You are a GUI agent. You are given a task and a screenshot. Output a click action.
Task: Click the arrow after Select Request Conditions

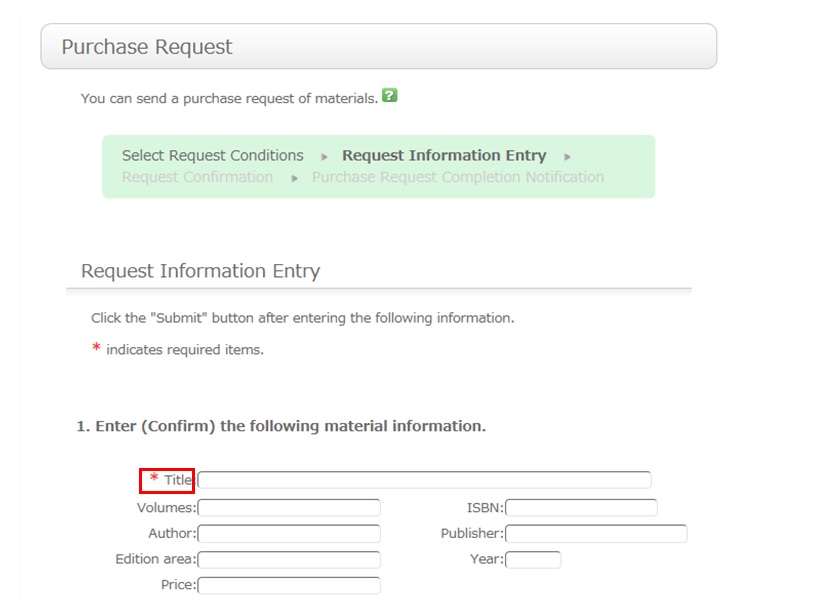[324, 157]
